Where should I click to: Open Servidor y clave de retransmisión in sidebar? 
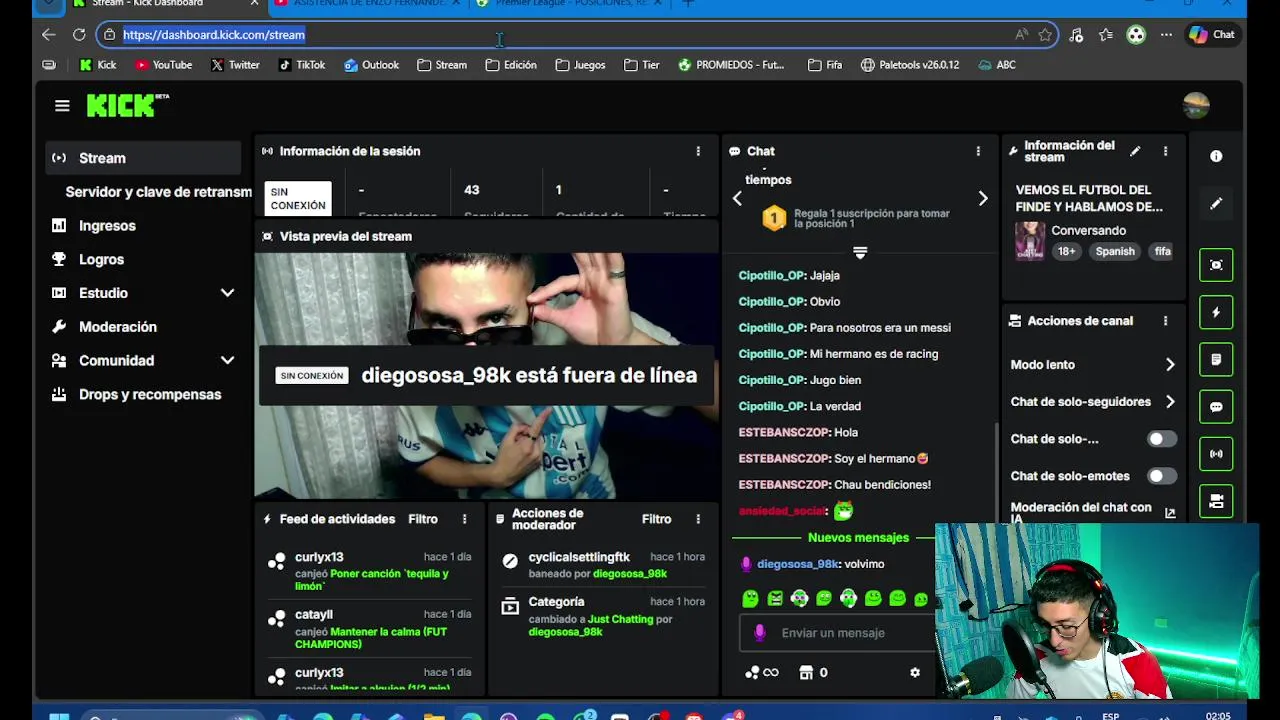click(x=158, y=192)
